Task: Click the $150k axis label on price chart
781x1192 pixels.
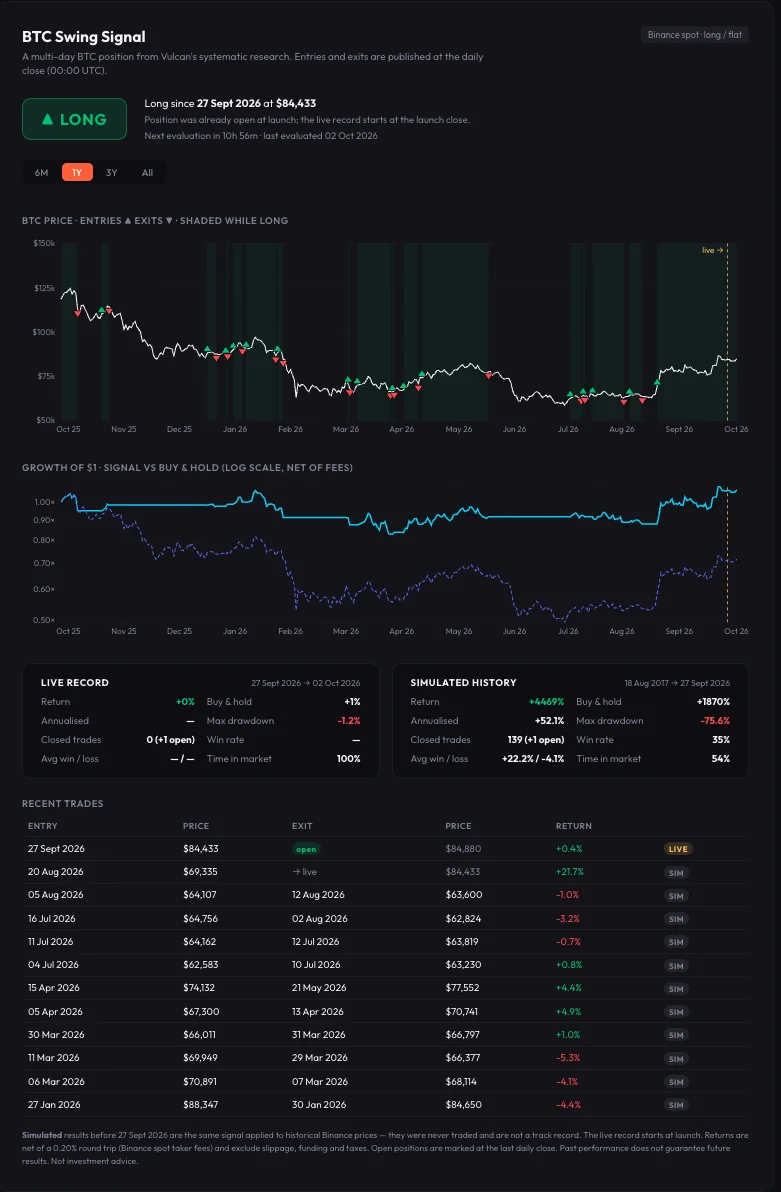Action: (44, 243)
